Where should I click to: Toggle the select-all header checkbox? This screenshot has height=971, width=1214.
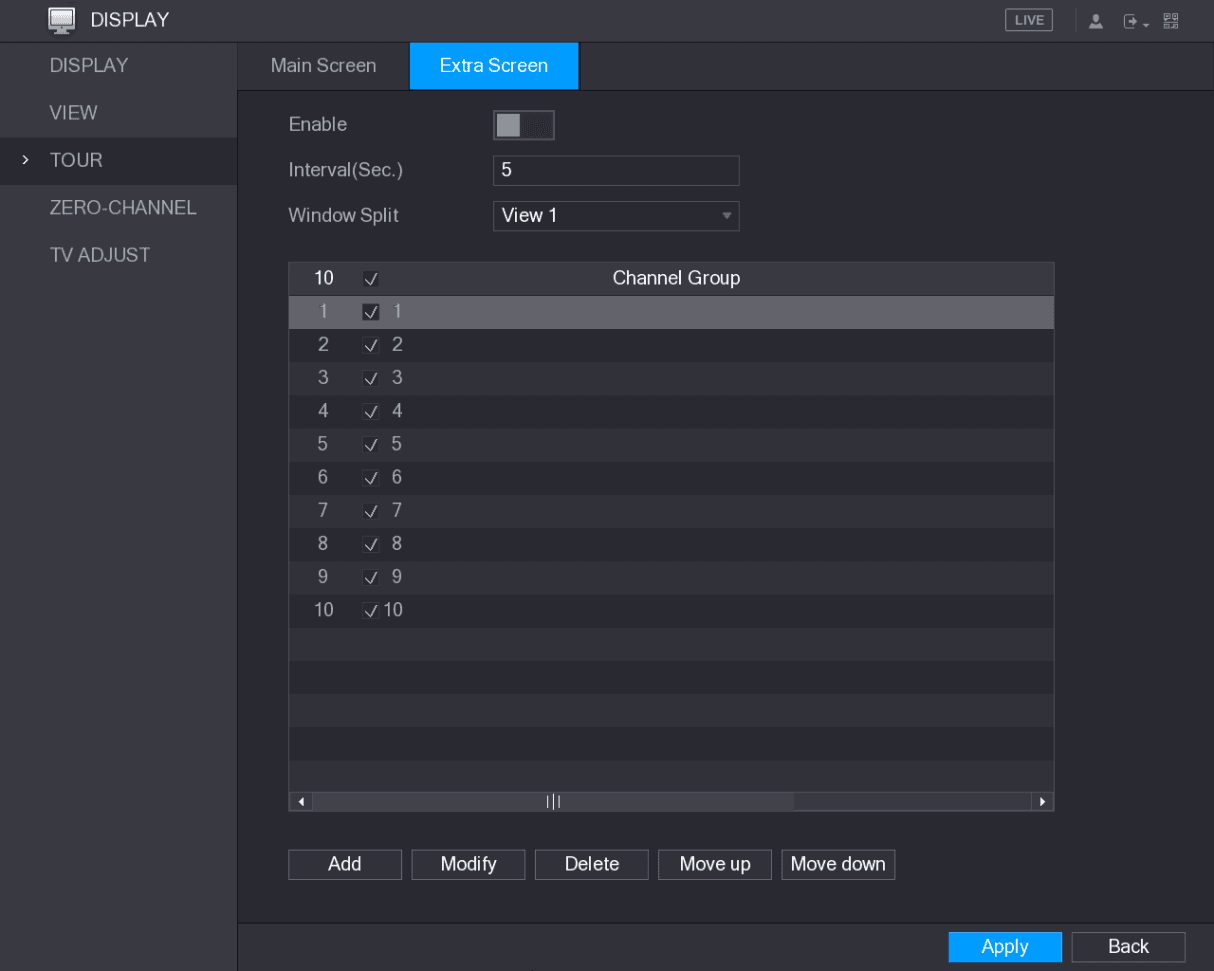[x=371, y=279]
